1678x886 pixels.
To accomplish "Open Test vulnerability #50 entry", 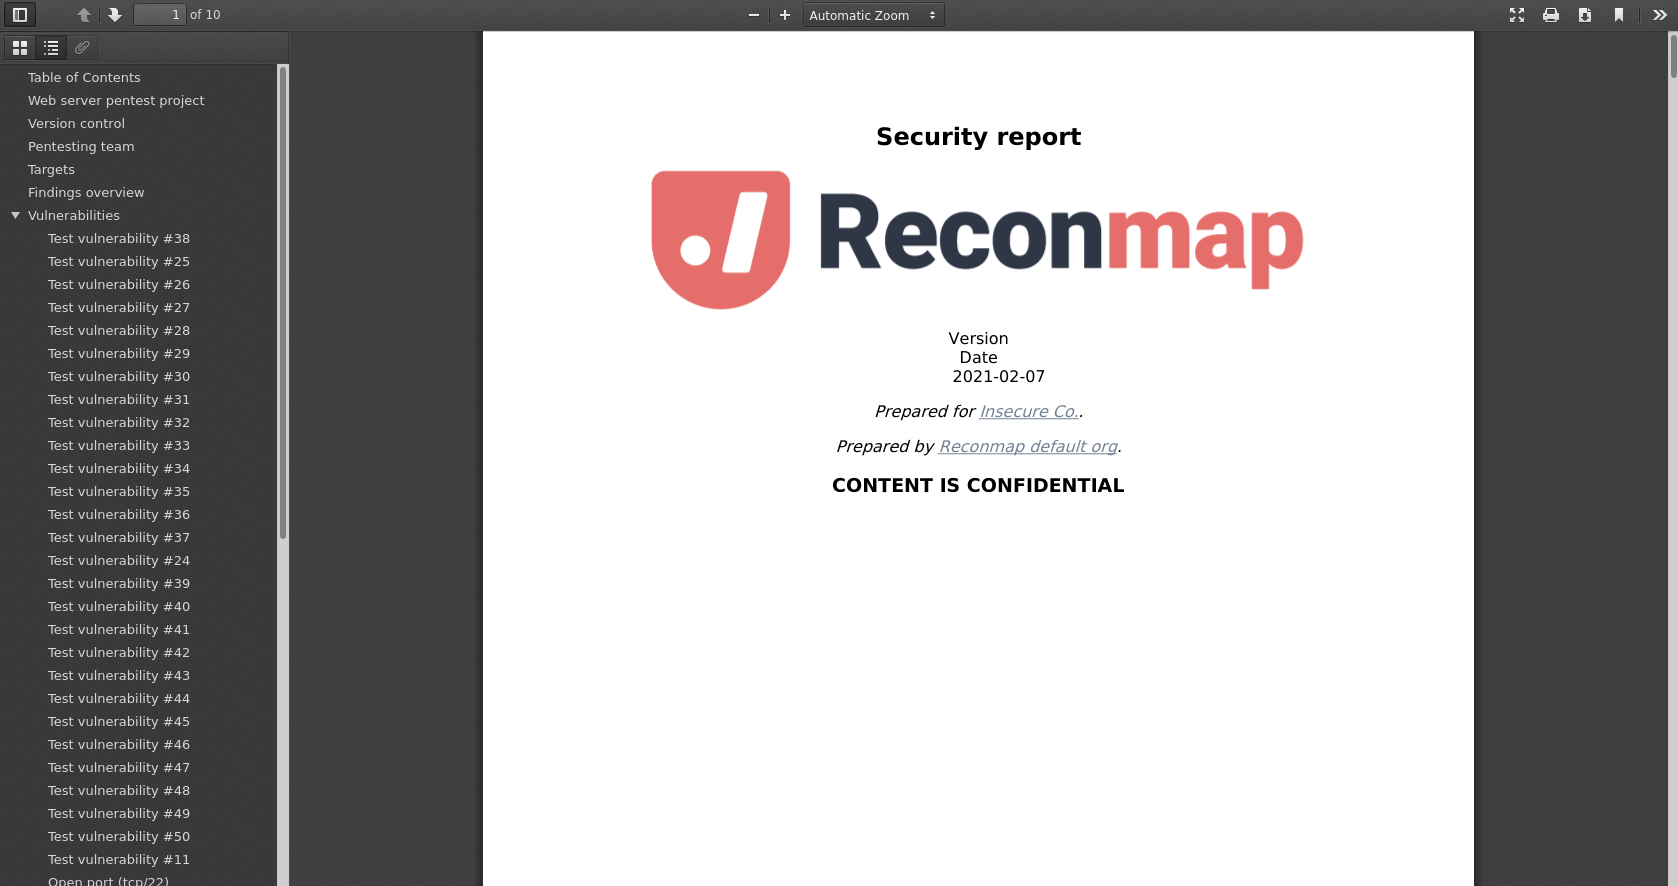I will coord(119,836).
